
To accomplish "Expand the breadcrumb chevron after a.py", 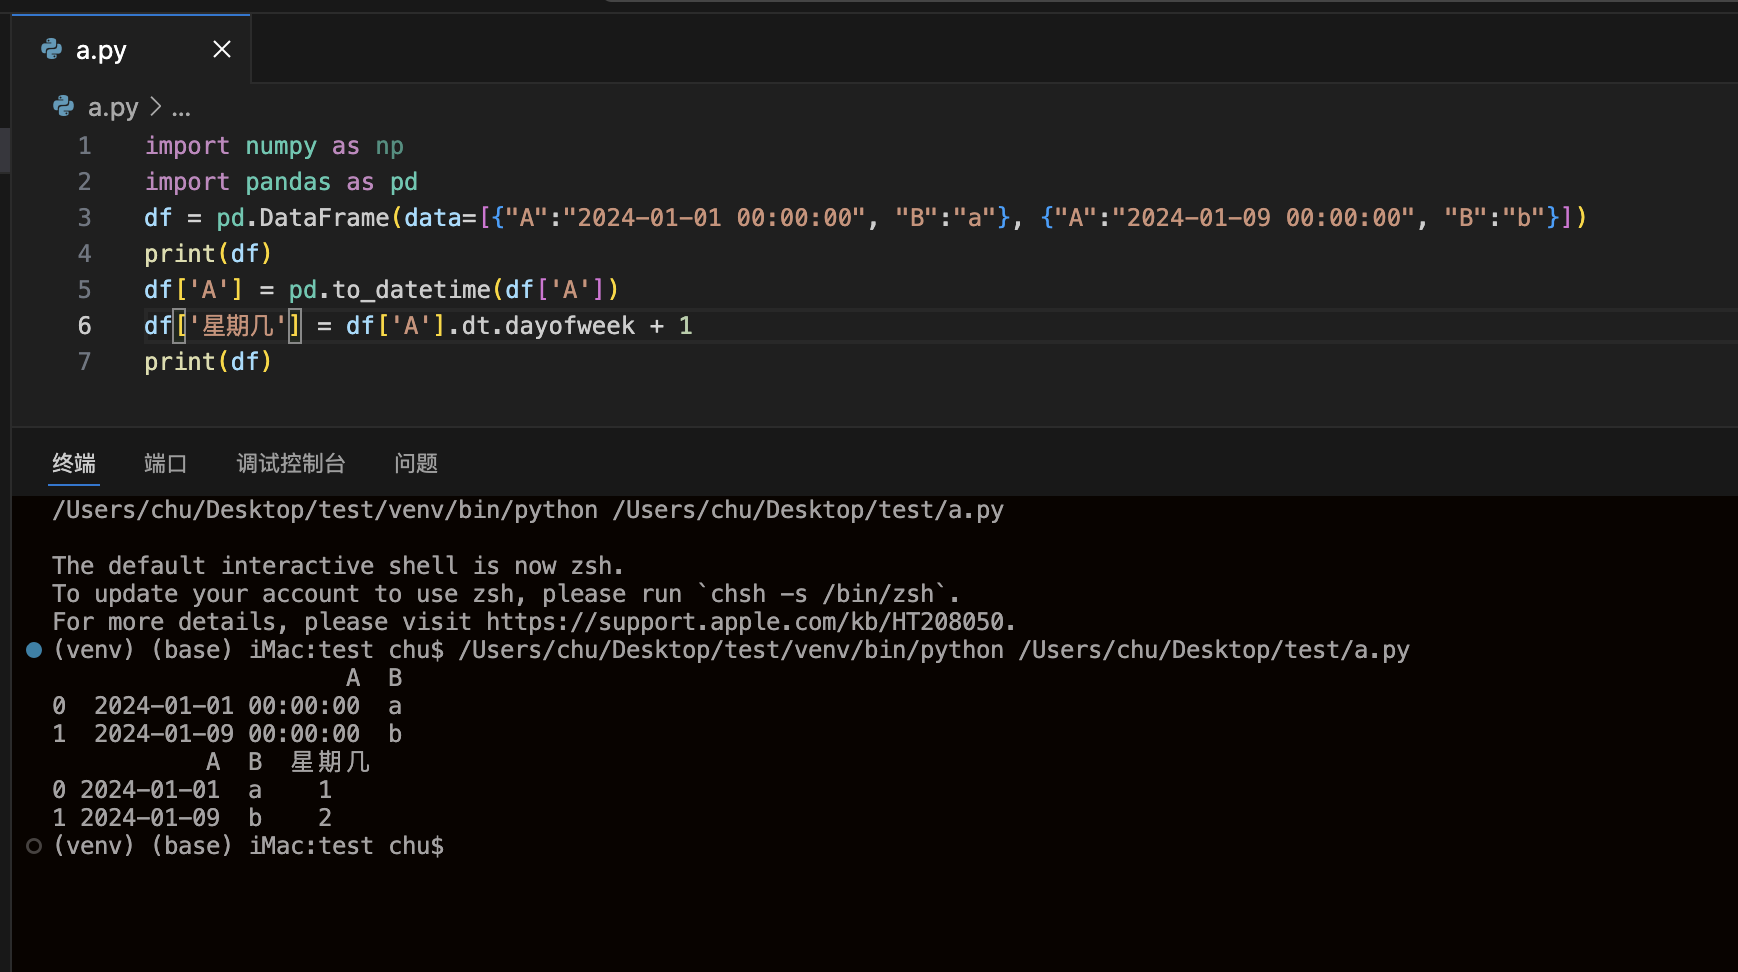I will click(156, 106).
